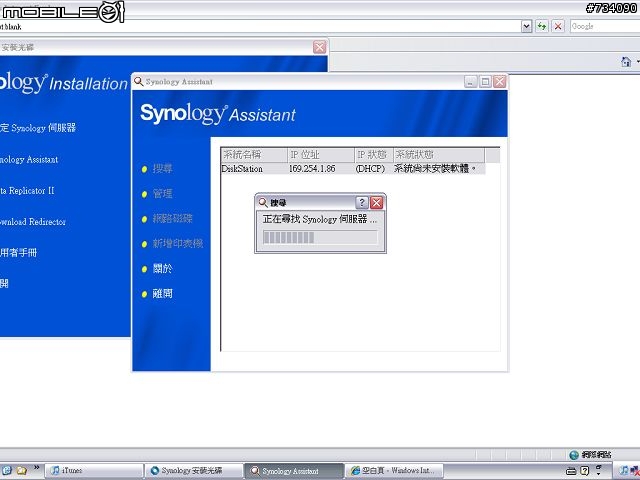The width and height of the screenshot is (640, 480).
Task: Switch to the 空白頁 Windows Internet Explorer taskbar button
Action: click(x=394, y=471)
